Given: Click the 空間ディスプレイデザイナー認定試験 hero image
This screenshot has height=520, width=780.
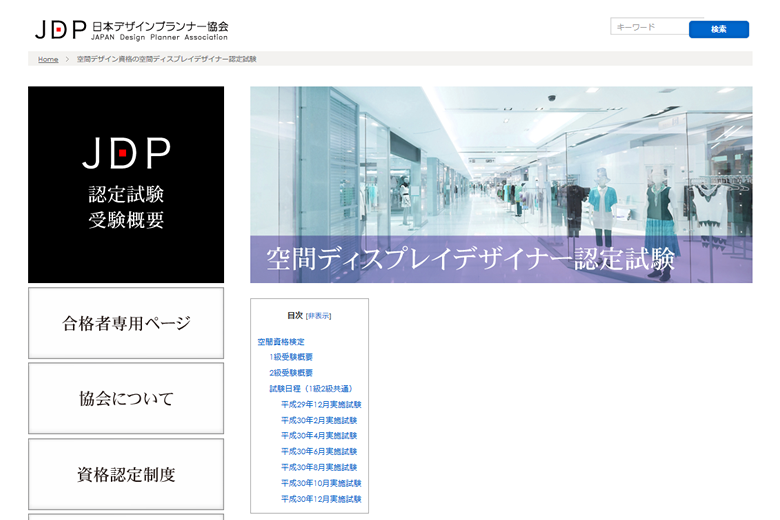Looking at the screenshot, I should [501, 185].
